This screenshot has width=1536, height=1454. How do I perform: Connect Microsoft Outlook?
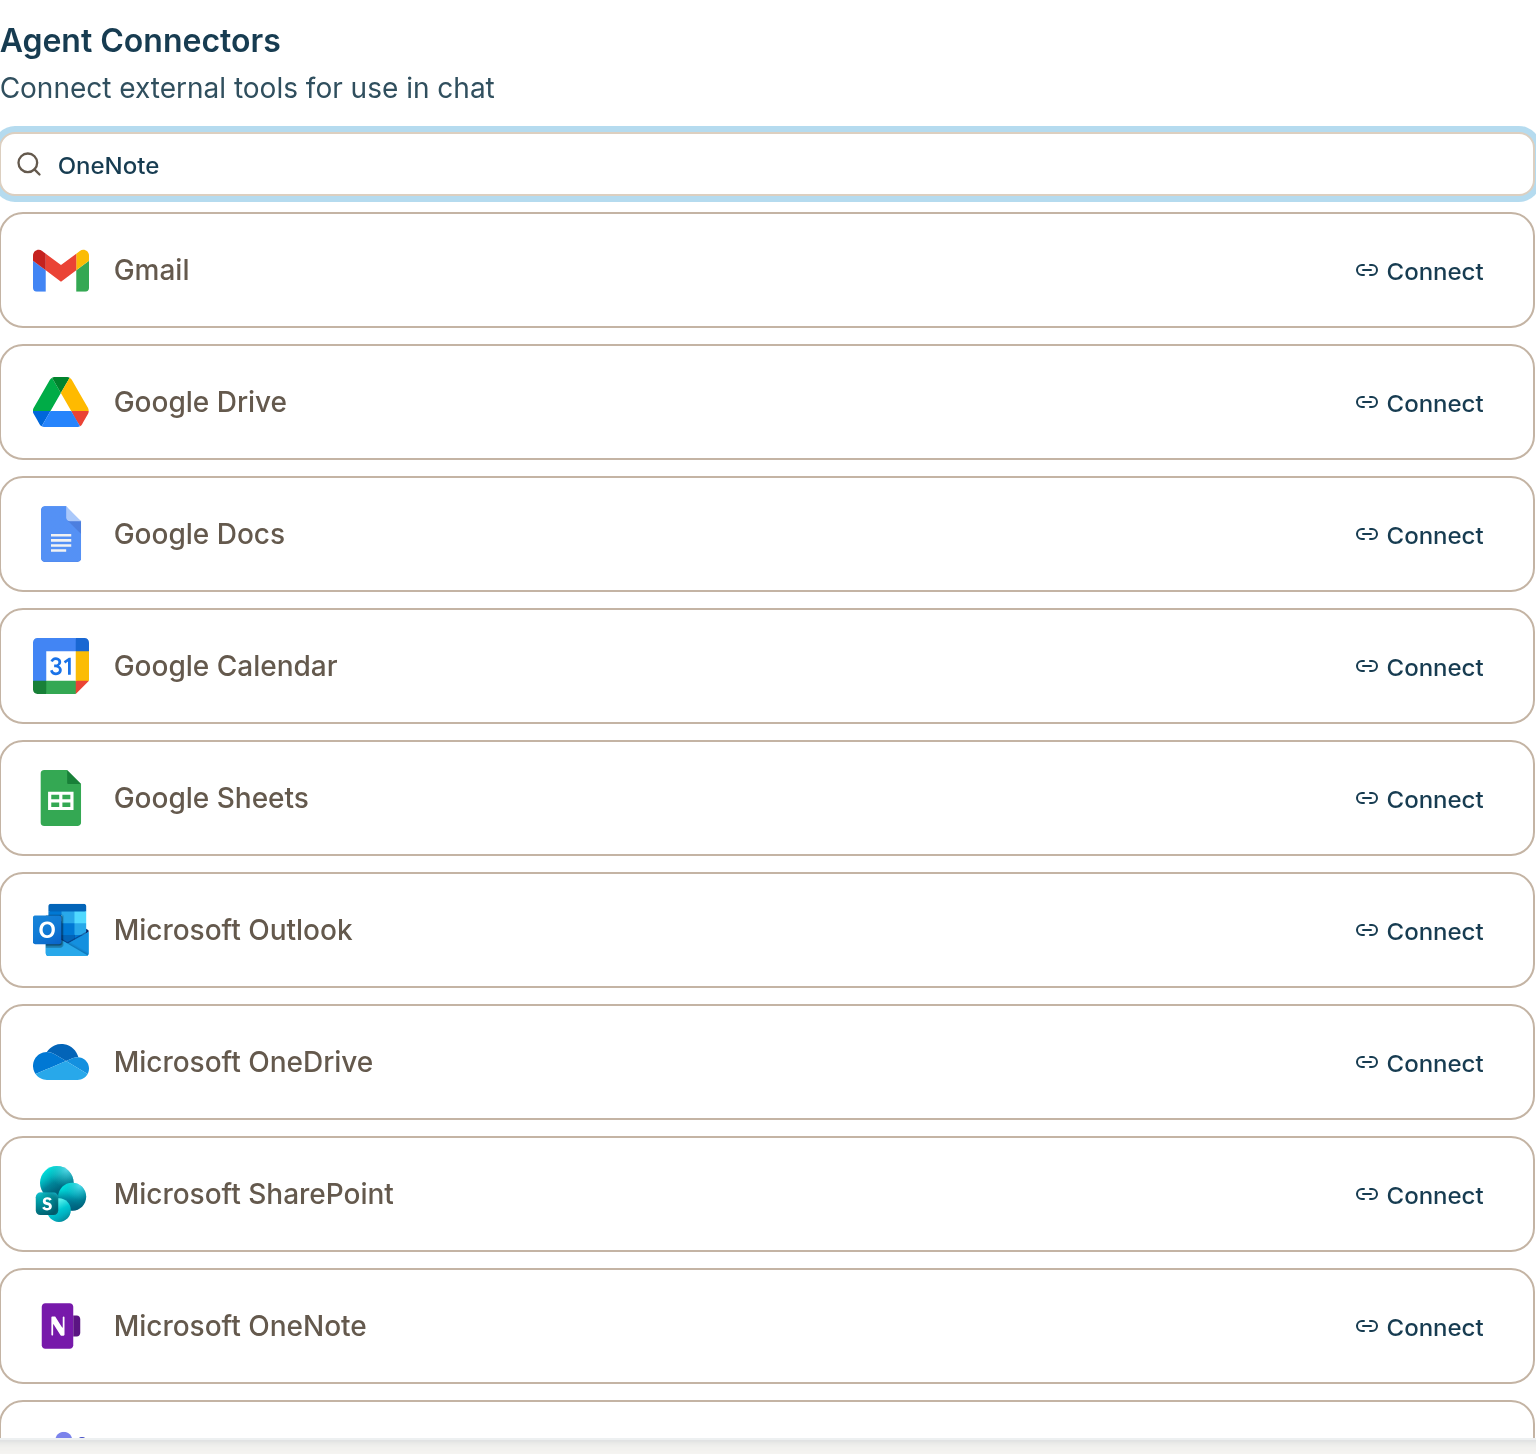(1419, 931)
